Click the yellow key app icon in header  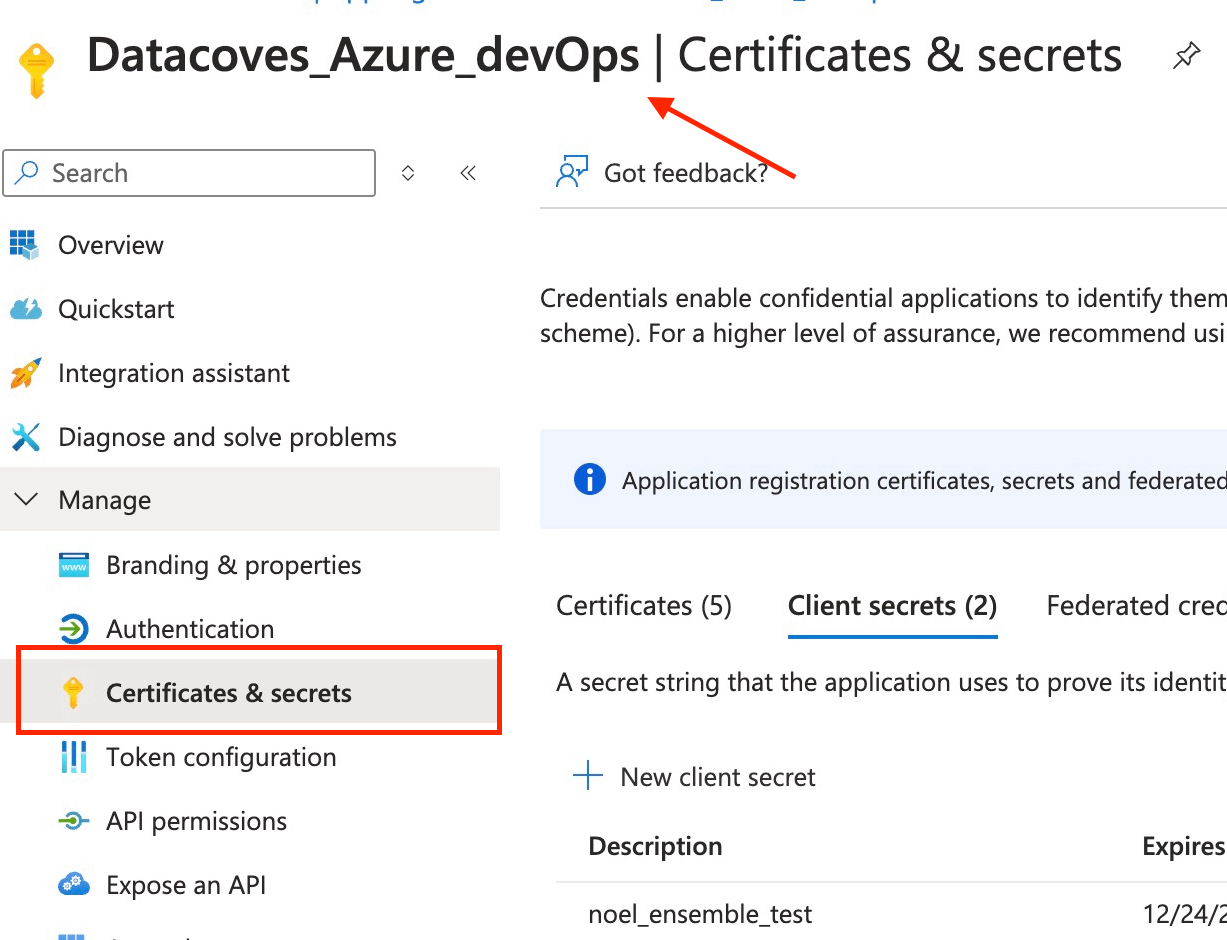click(x=38, y=71)
